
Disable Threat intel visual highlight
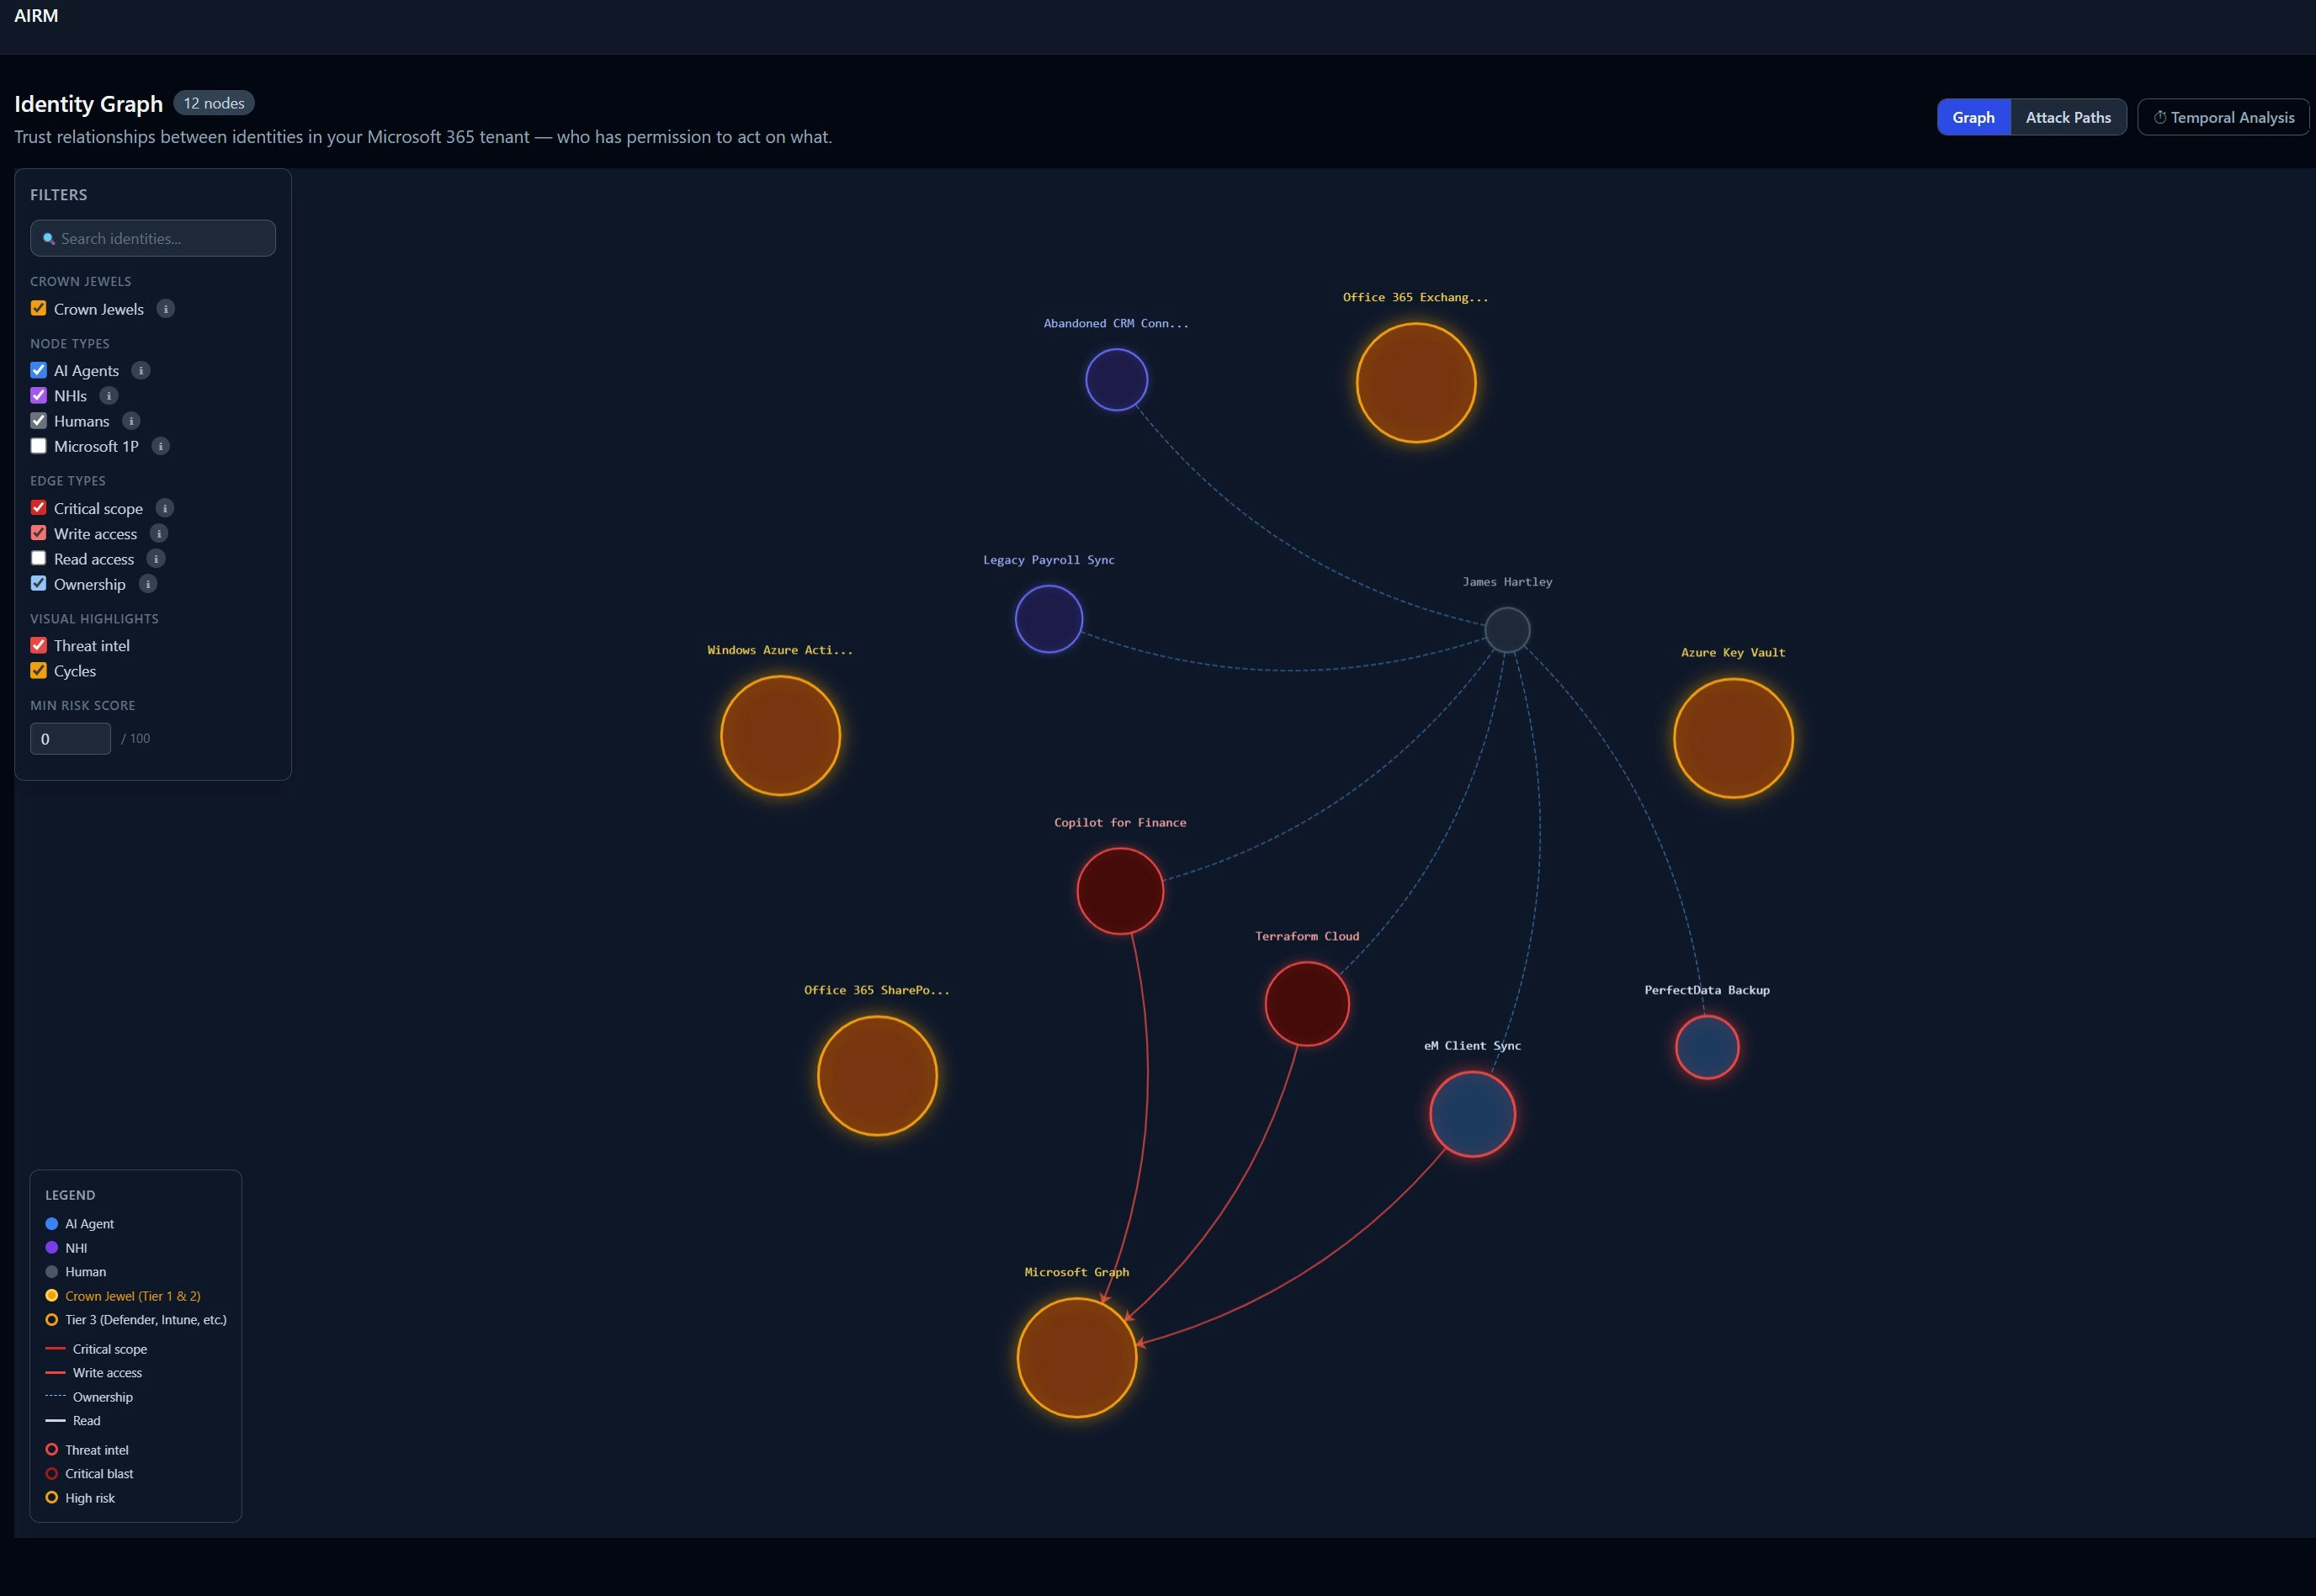coord(39,645)
